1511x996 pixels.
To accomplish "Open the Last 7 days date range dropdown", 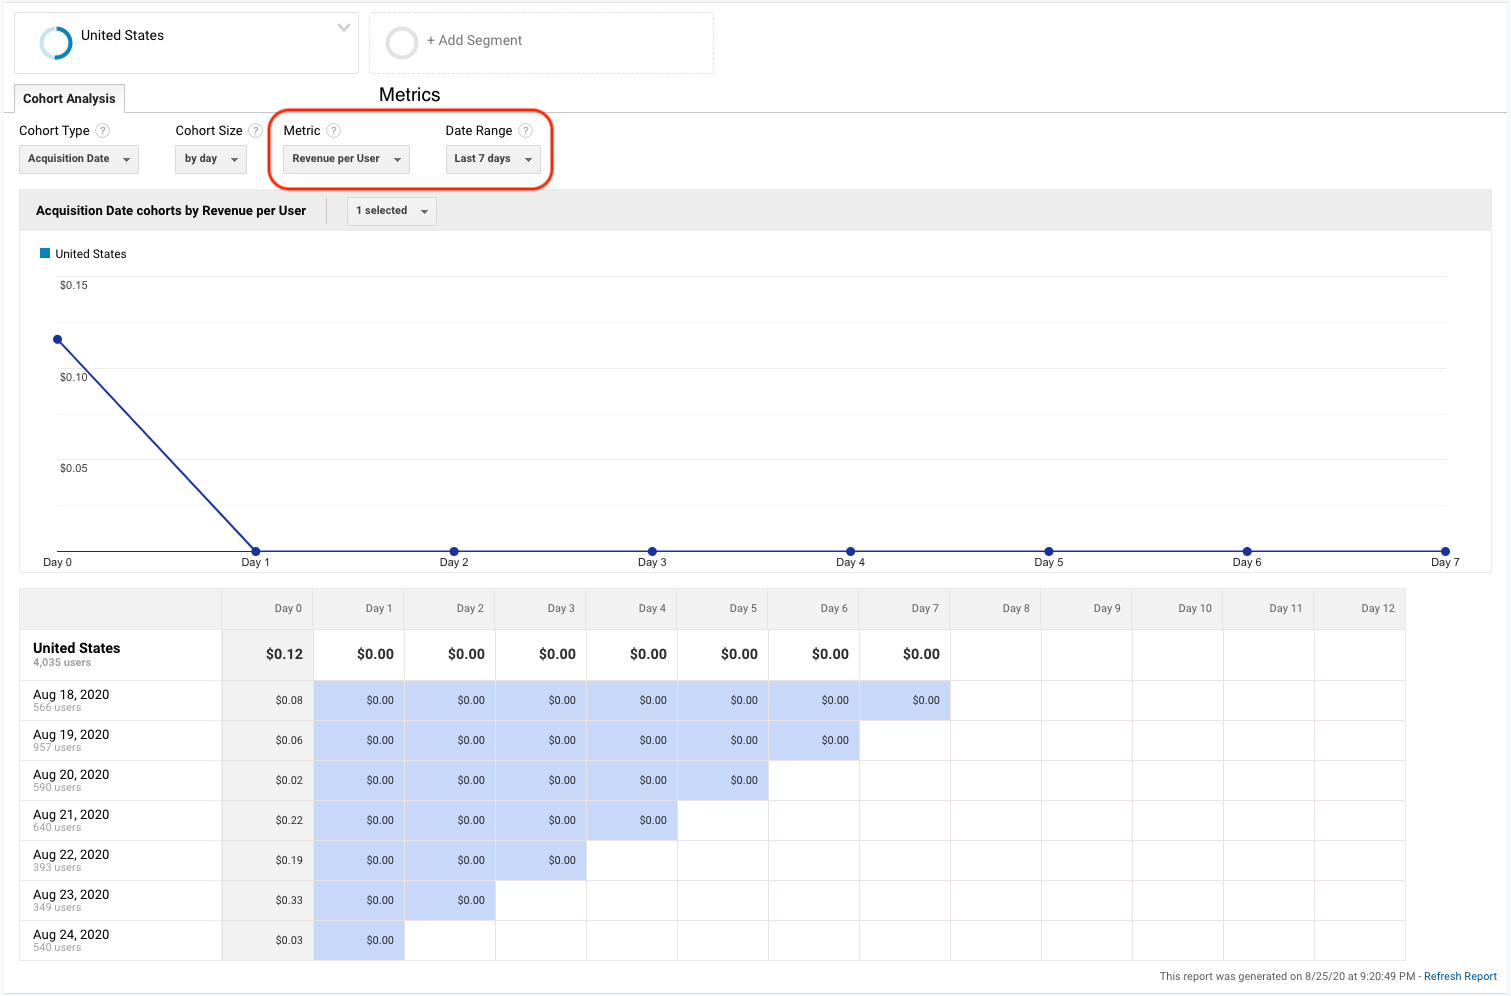I will pyautogui.click(x=493, y=159).
